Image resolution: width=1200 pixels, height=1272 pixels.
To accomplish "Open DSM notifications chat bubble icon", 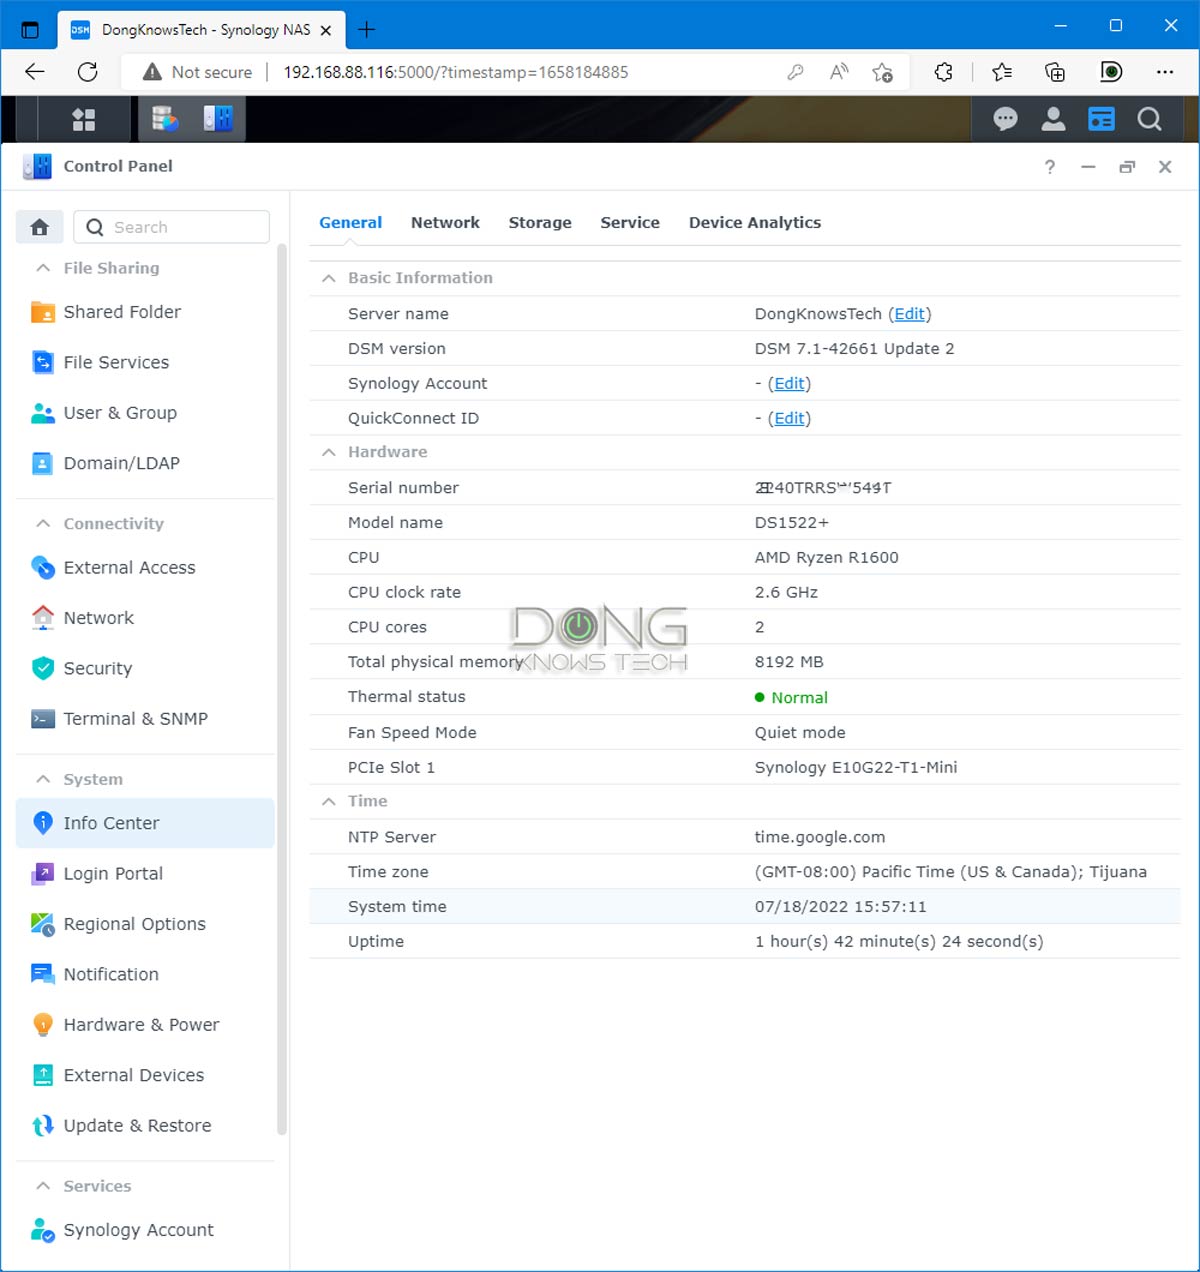I will (x=1005, y=120).
